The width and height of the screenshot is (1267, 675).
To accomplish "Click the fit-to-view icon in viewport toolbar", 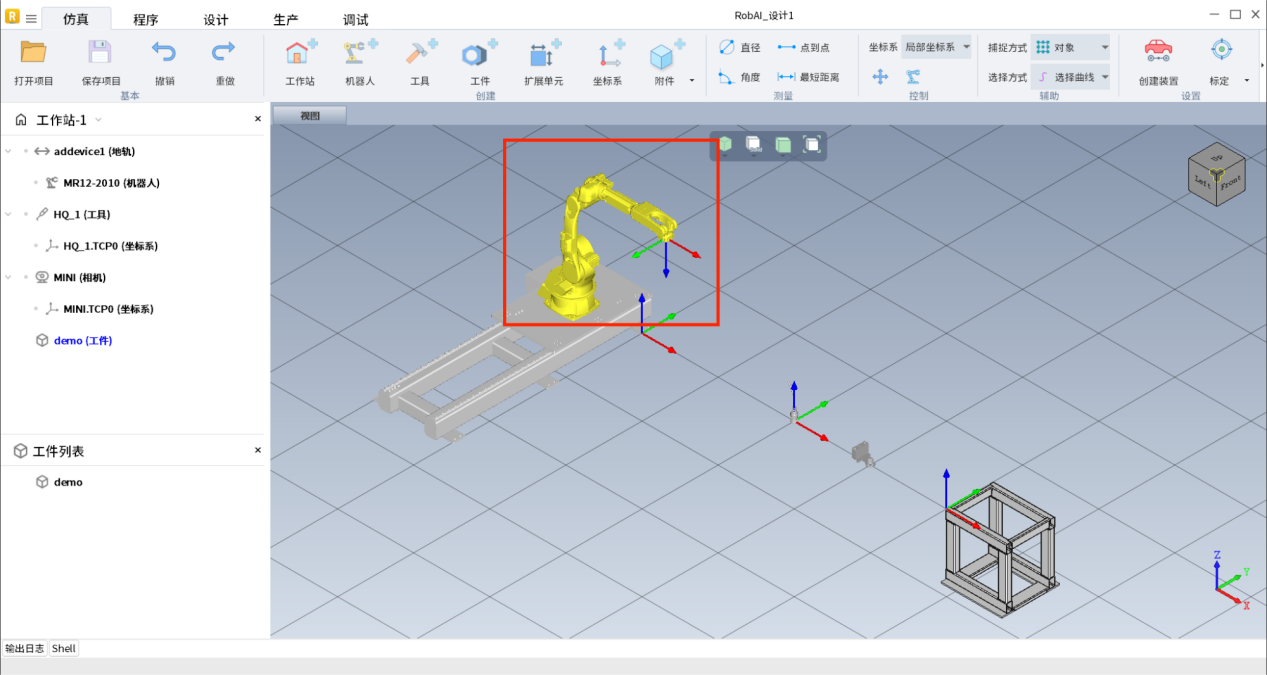I will pyautogui.click(x=812, y=145).
